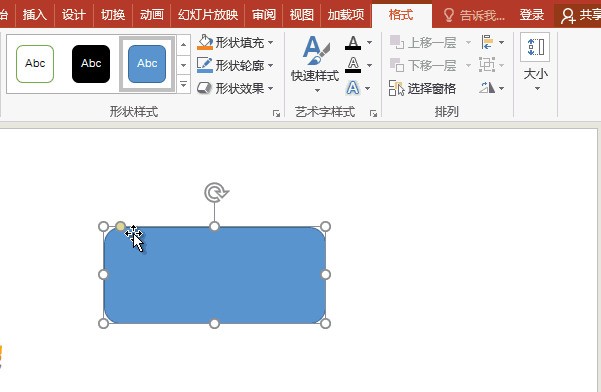Expand the shape styles gallery More arrow

point(183,84)
